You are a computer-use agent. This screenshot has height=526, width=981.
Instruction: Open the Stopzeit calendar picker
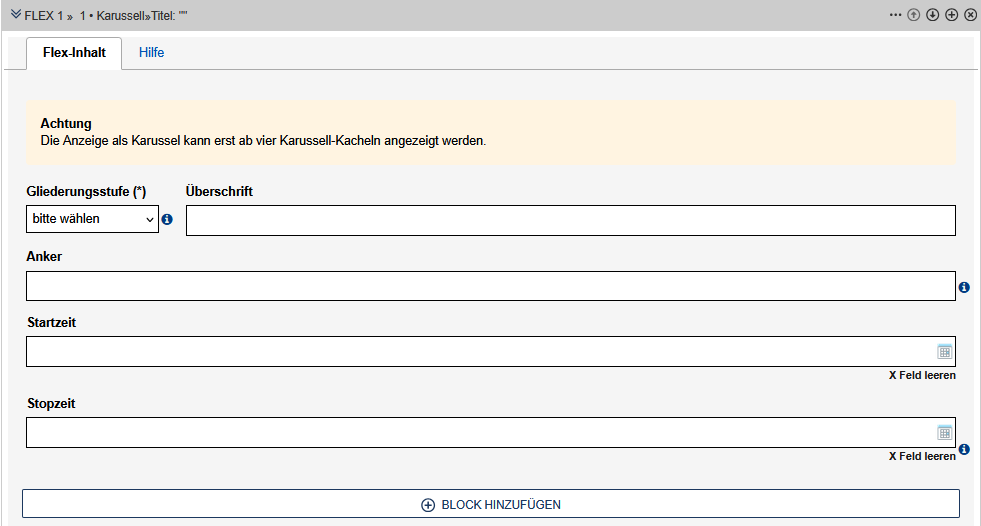944,432
